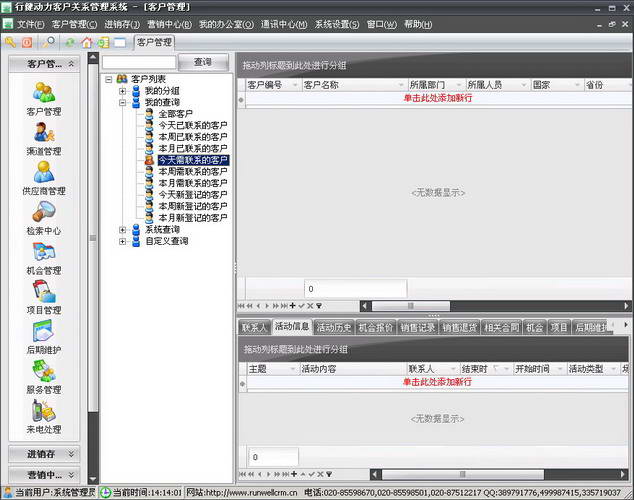Collapse the 我的查询 tree node
The image size is (634, 500).
122,102
